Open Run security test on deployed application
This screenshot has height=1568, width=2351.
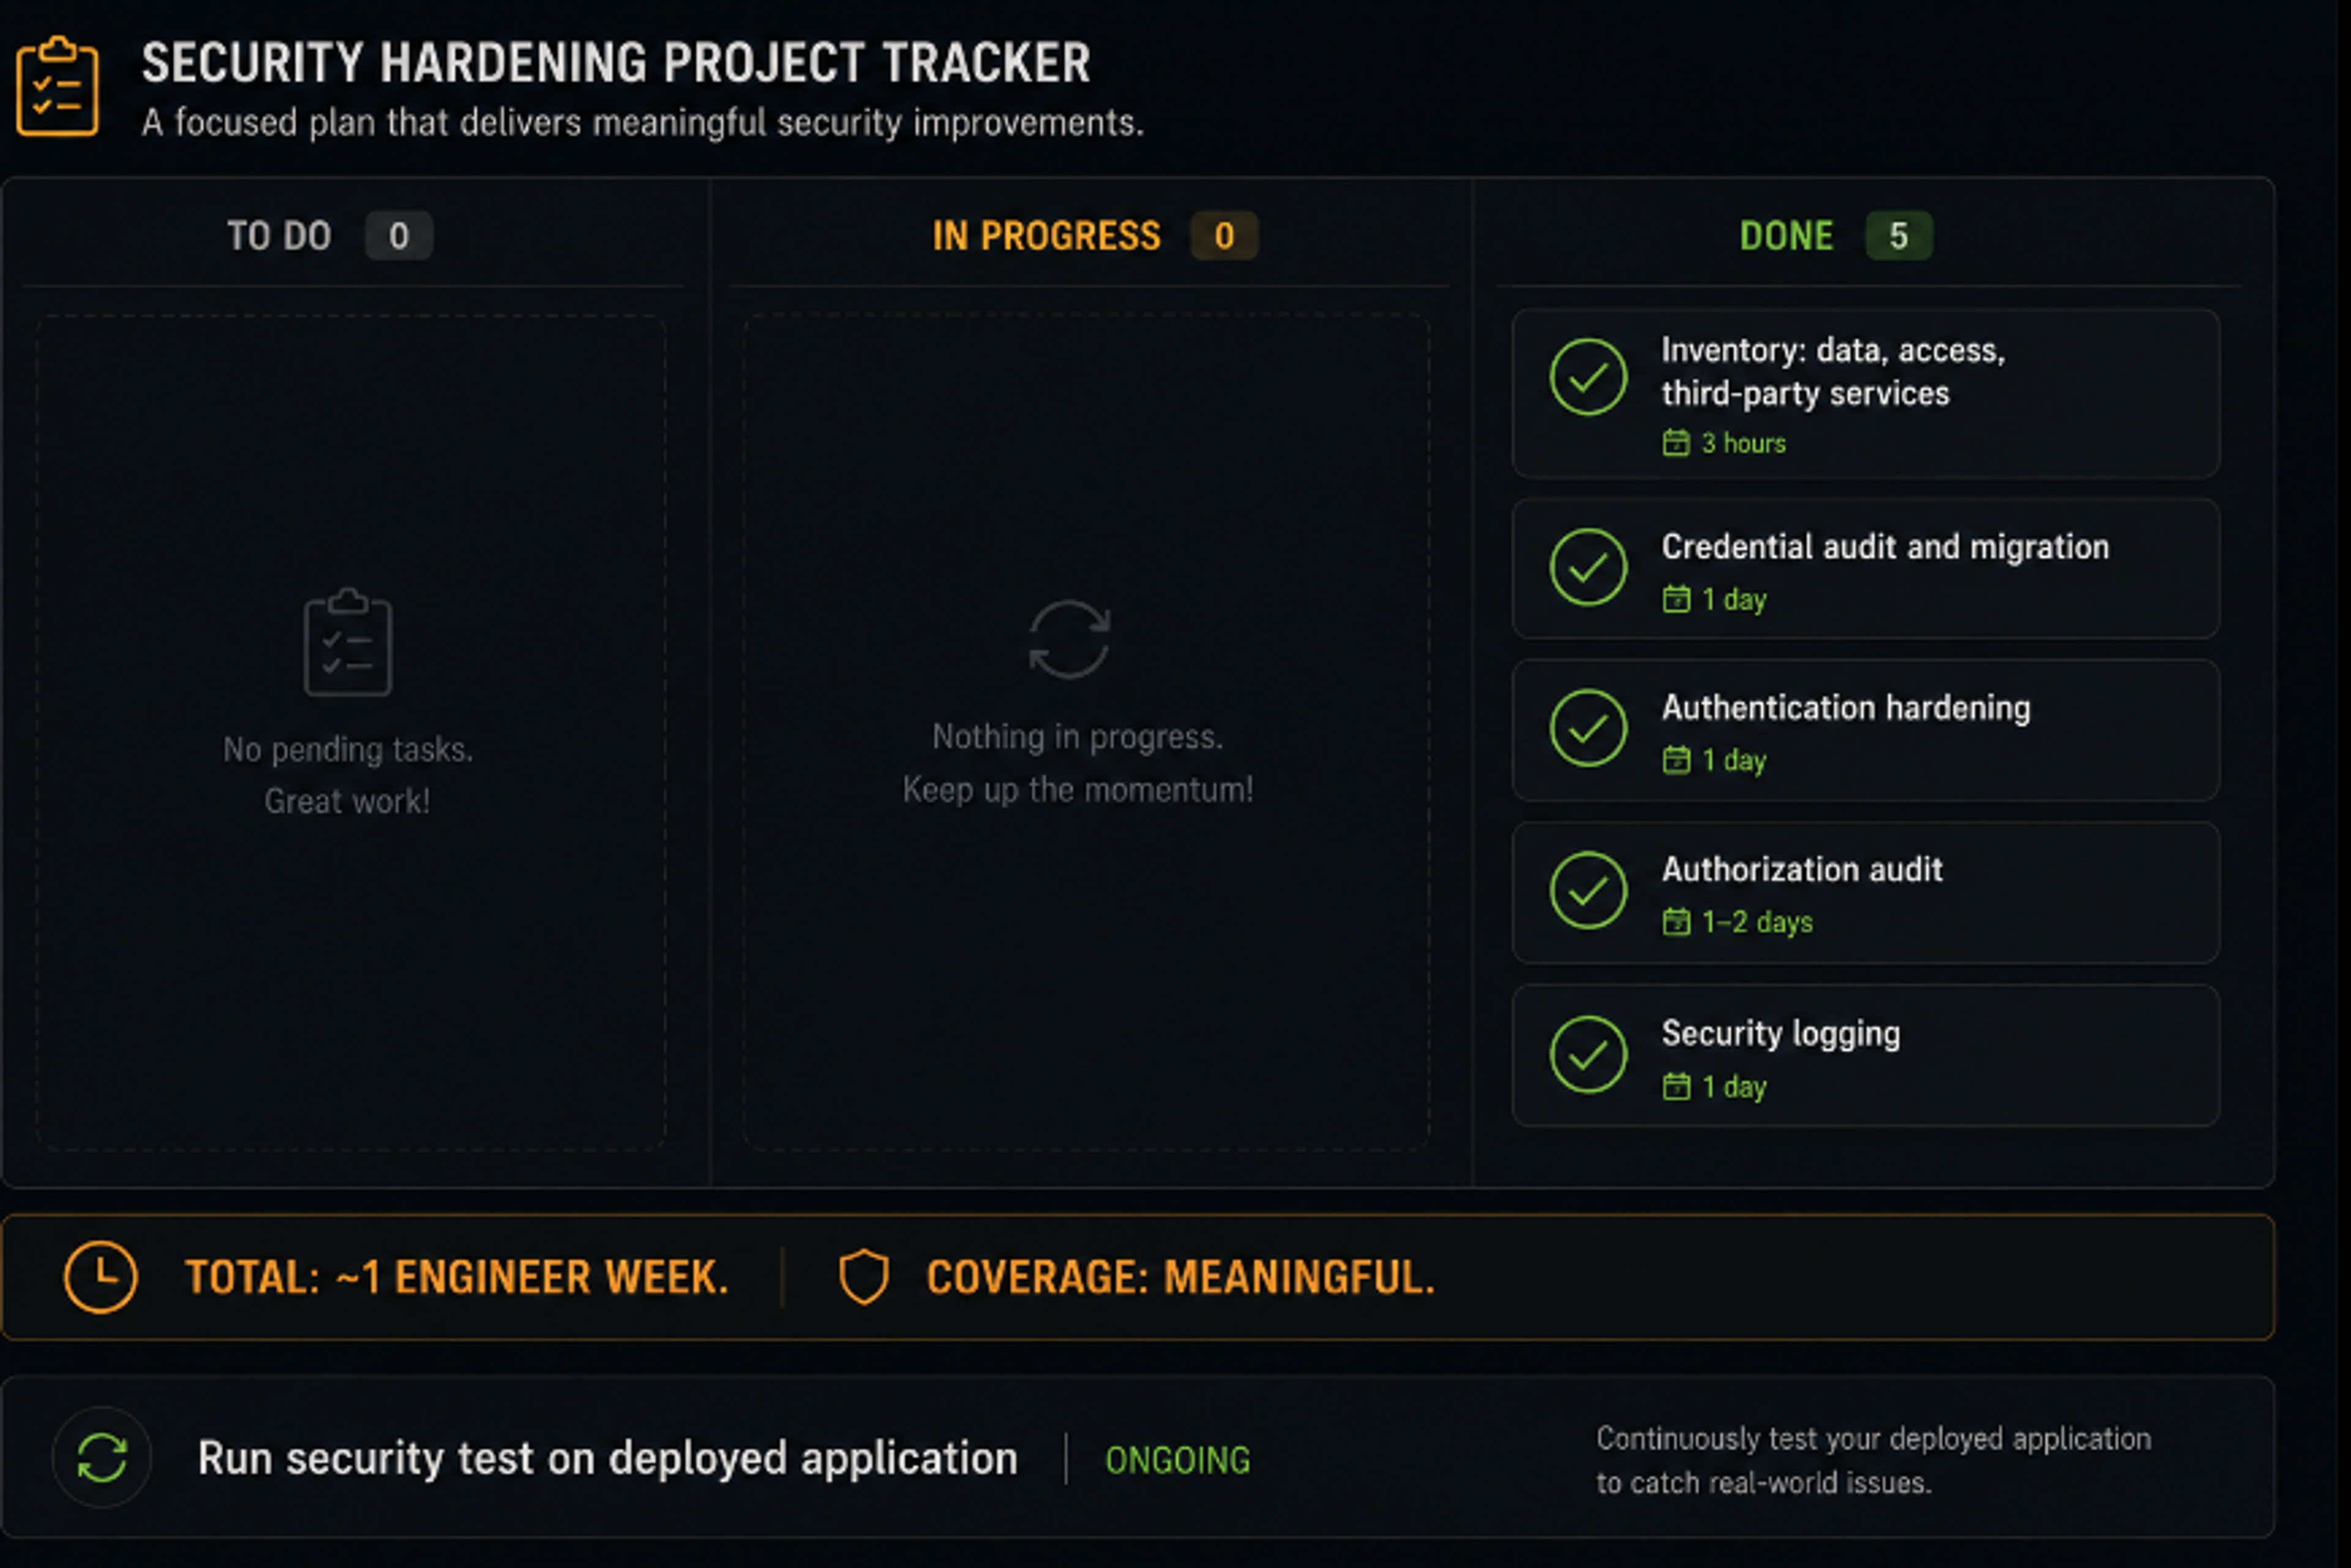point(608,1458)
